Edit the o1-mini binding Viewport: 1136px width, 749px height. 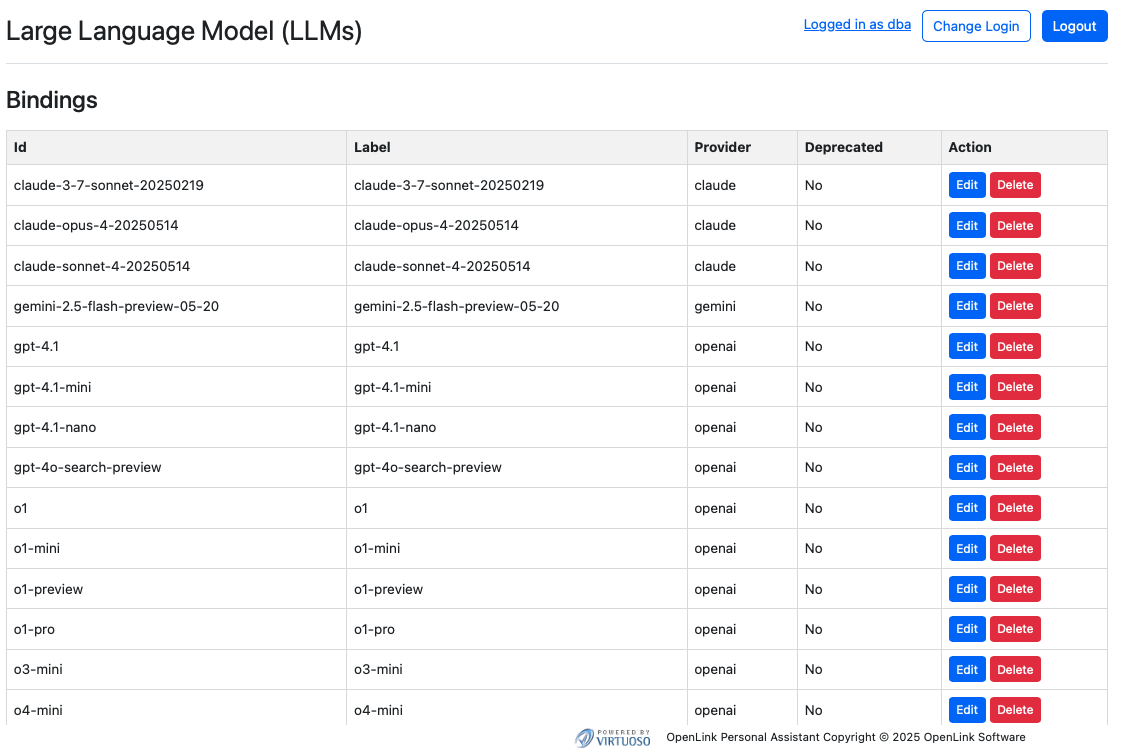click(x=967, y=548)
